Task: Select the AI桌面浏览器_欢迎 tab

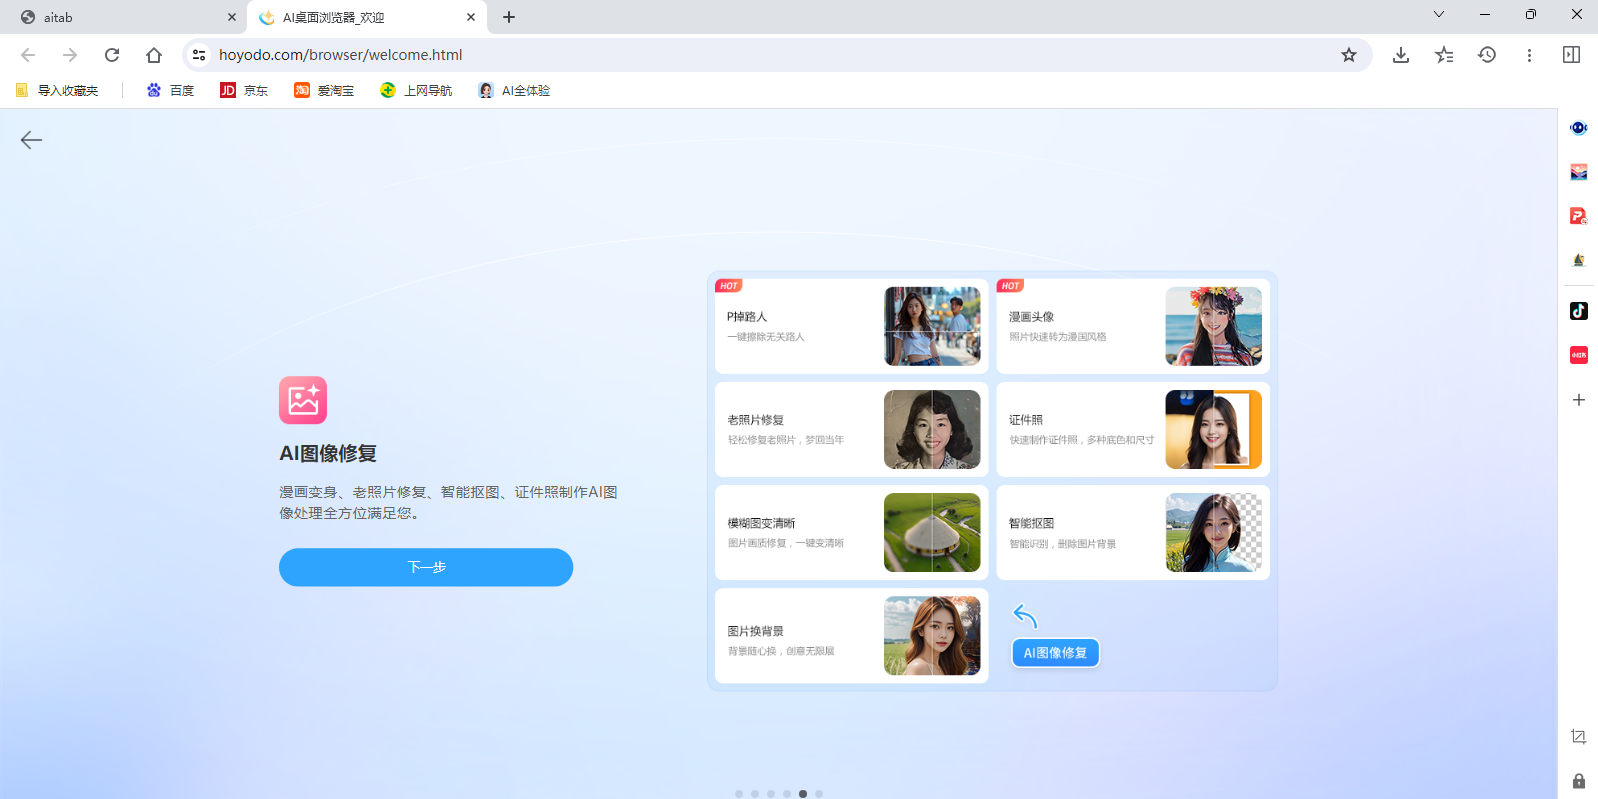Action: pyautogui.click(x=367, y=17)
